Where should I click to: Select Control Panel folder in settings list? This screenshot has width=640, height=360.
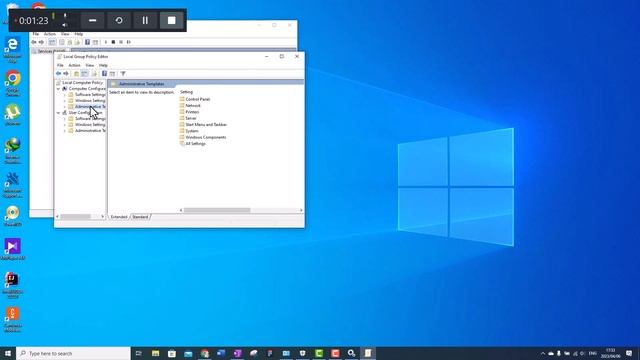tap(195, 99)
